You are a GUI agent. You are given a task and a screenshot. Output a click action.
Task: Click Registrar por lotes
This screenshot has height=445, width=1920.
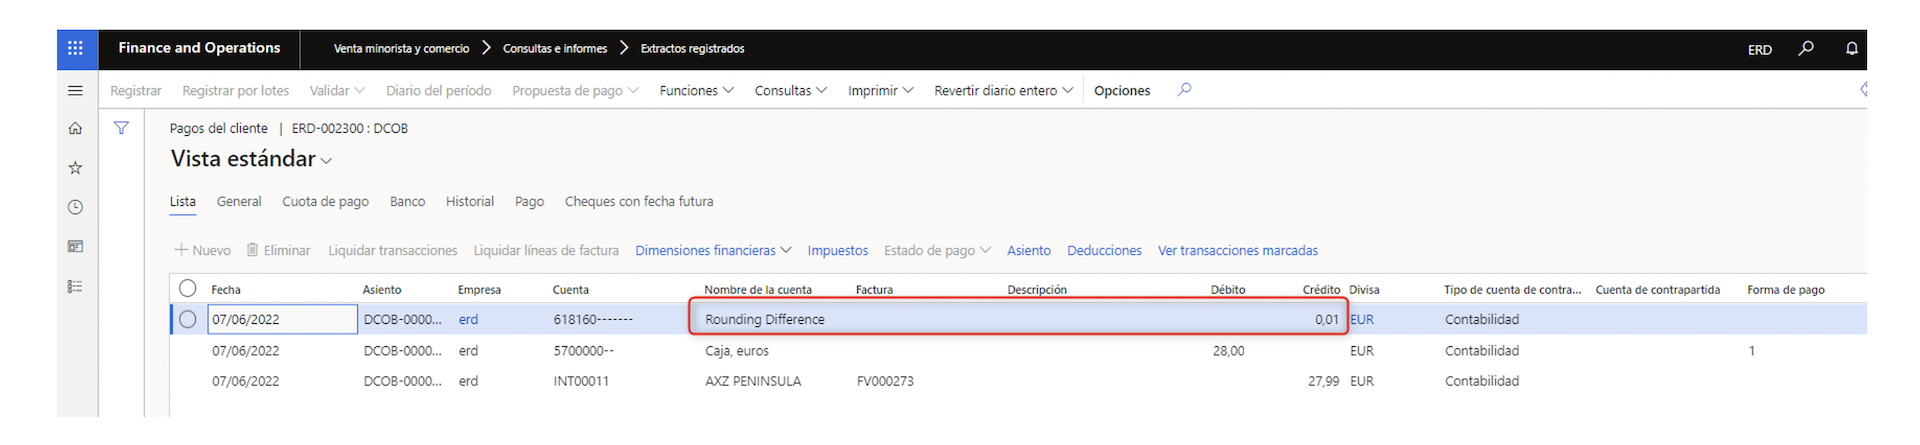[x=236, y=90]
